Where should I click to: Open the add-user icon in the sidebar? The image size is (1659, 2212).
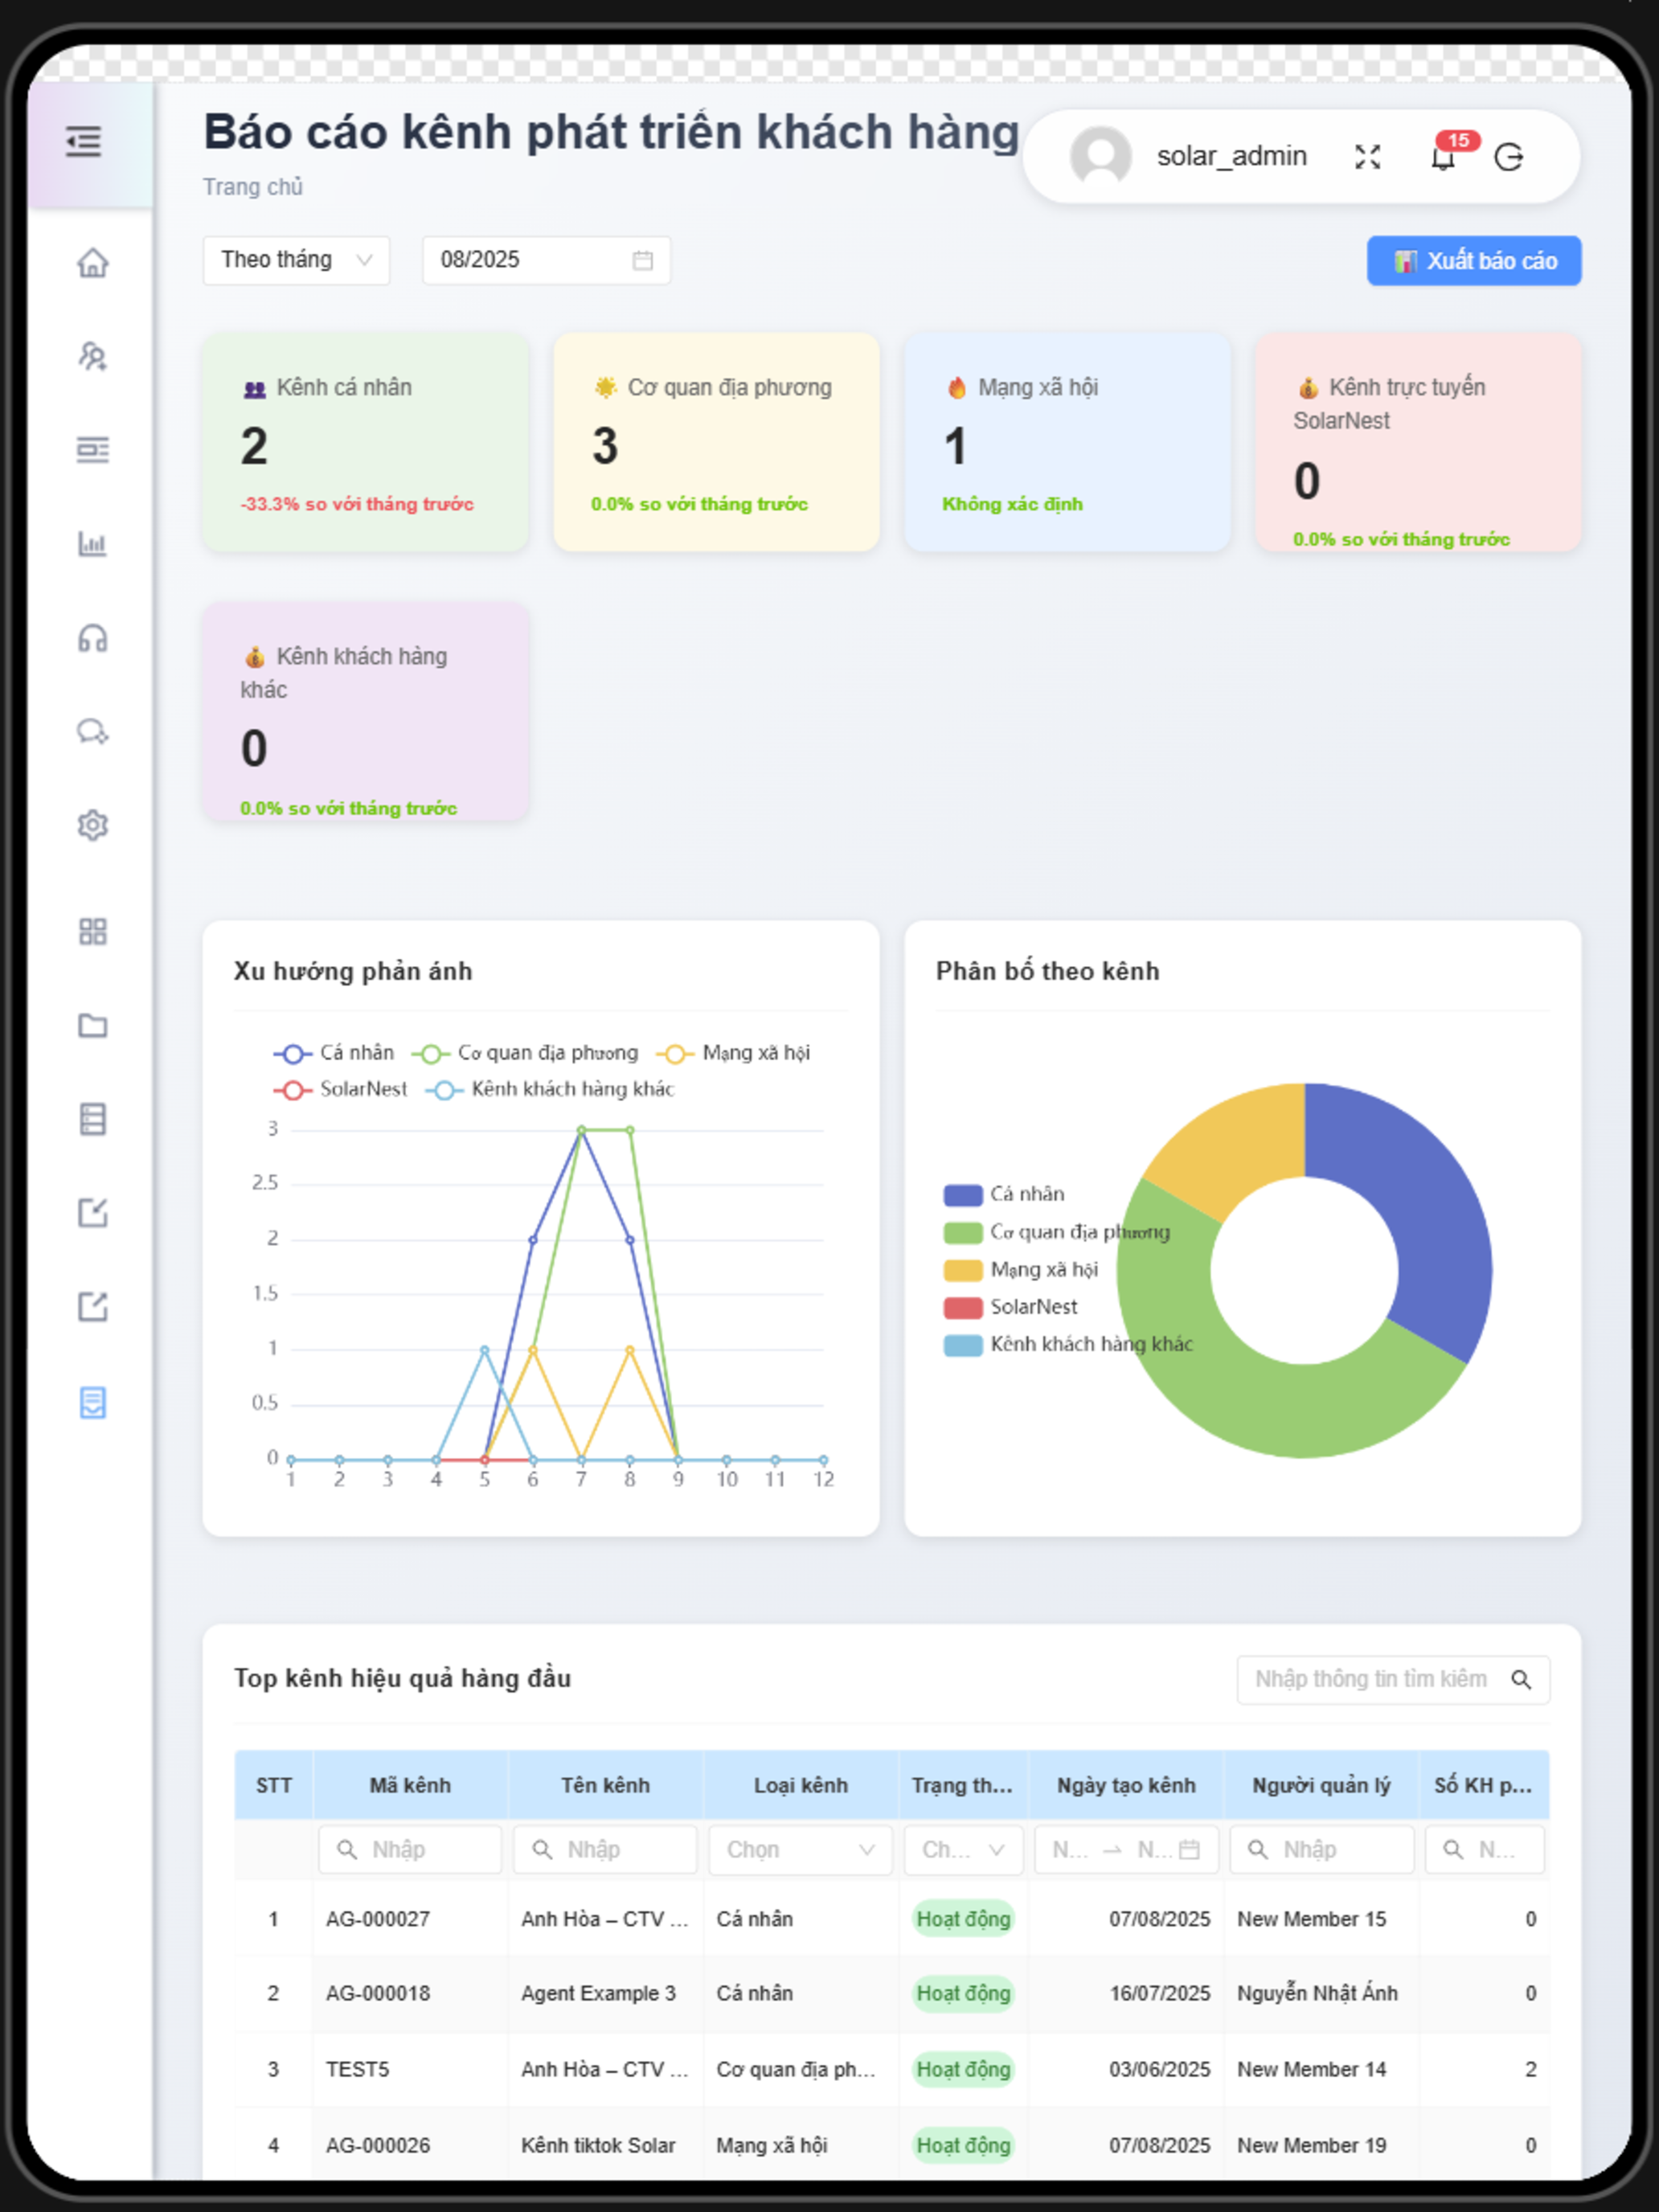93,356
